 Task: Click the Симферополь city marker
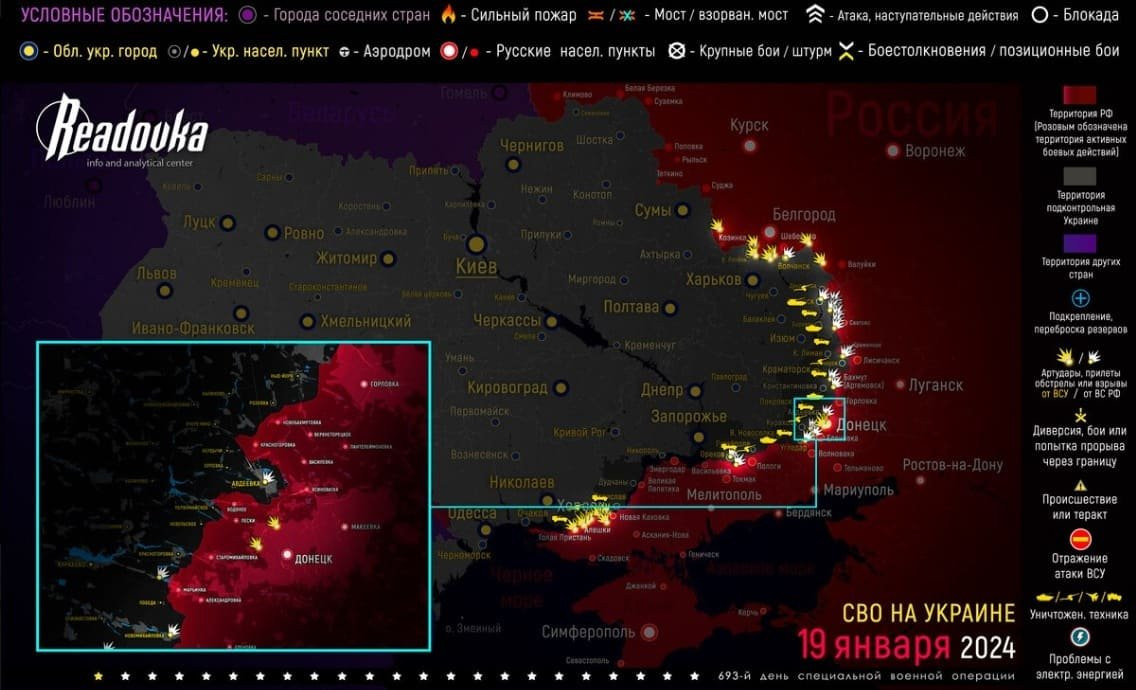(650, 632)
